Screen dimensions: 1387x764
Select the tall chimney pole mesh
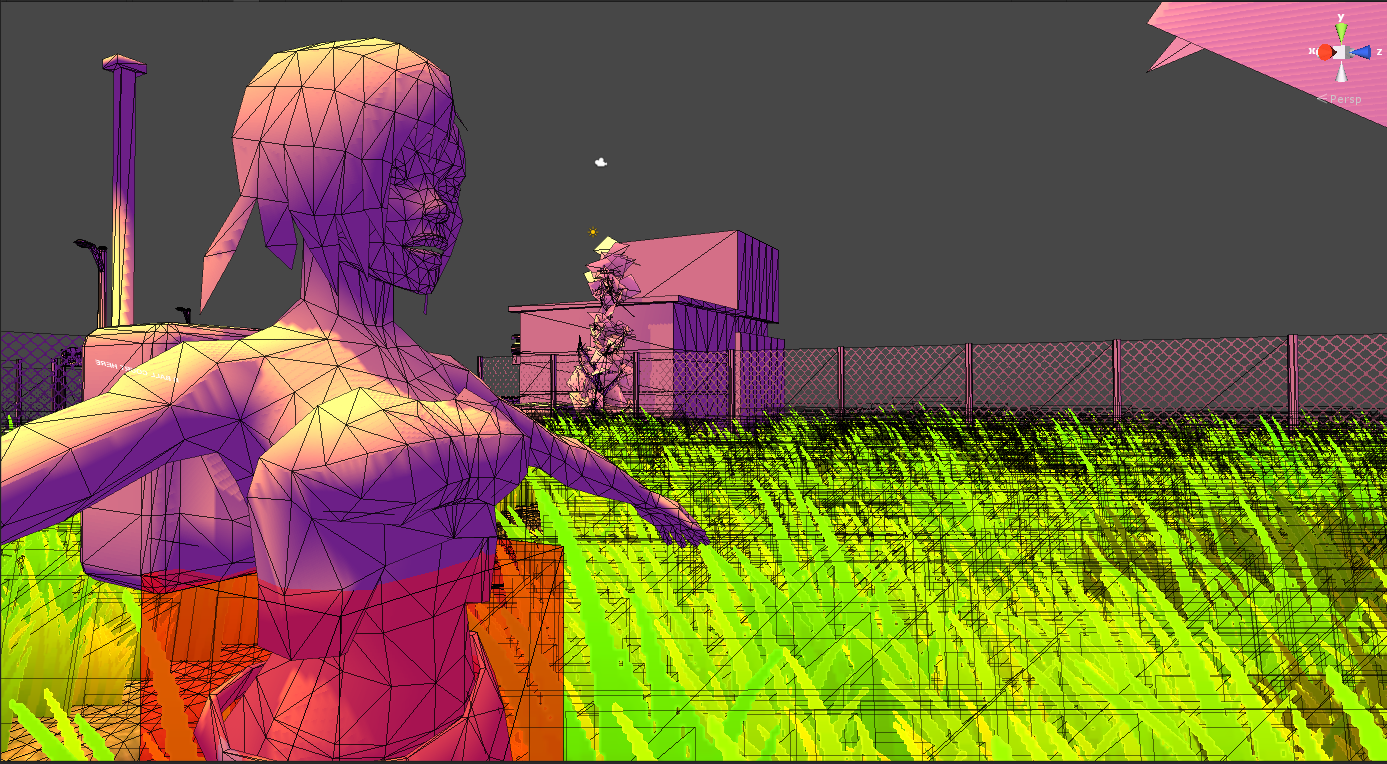tap(124, 190)
